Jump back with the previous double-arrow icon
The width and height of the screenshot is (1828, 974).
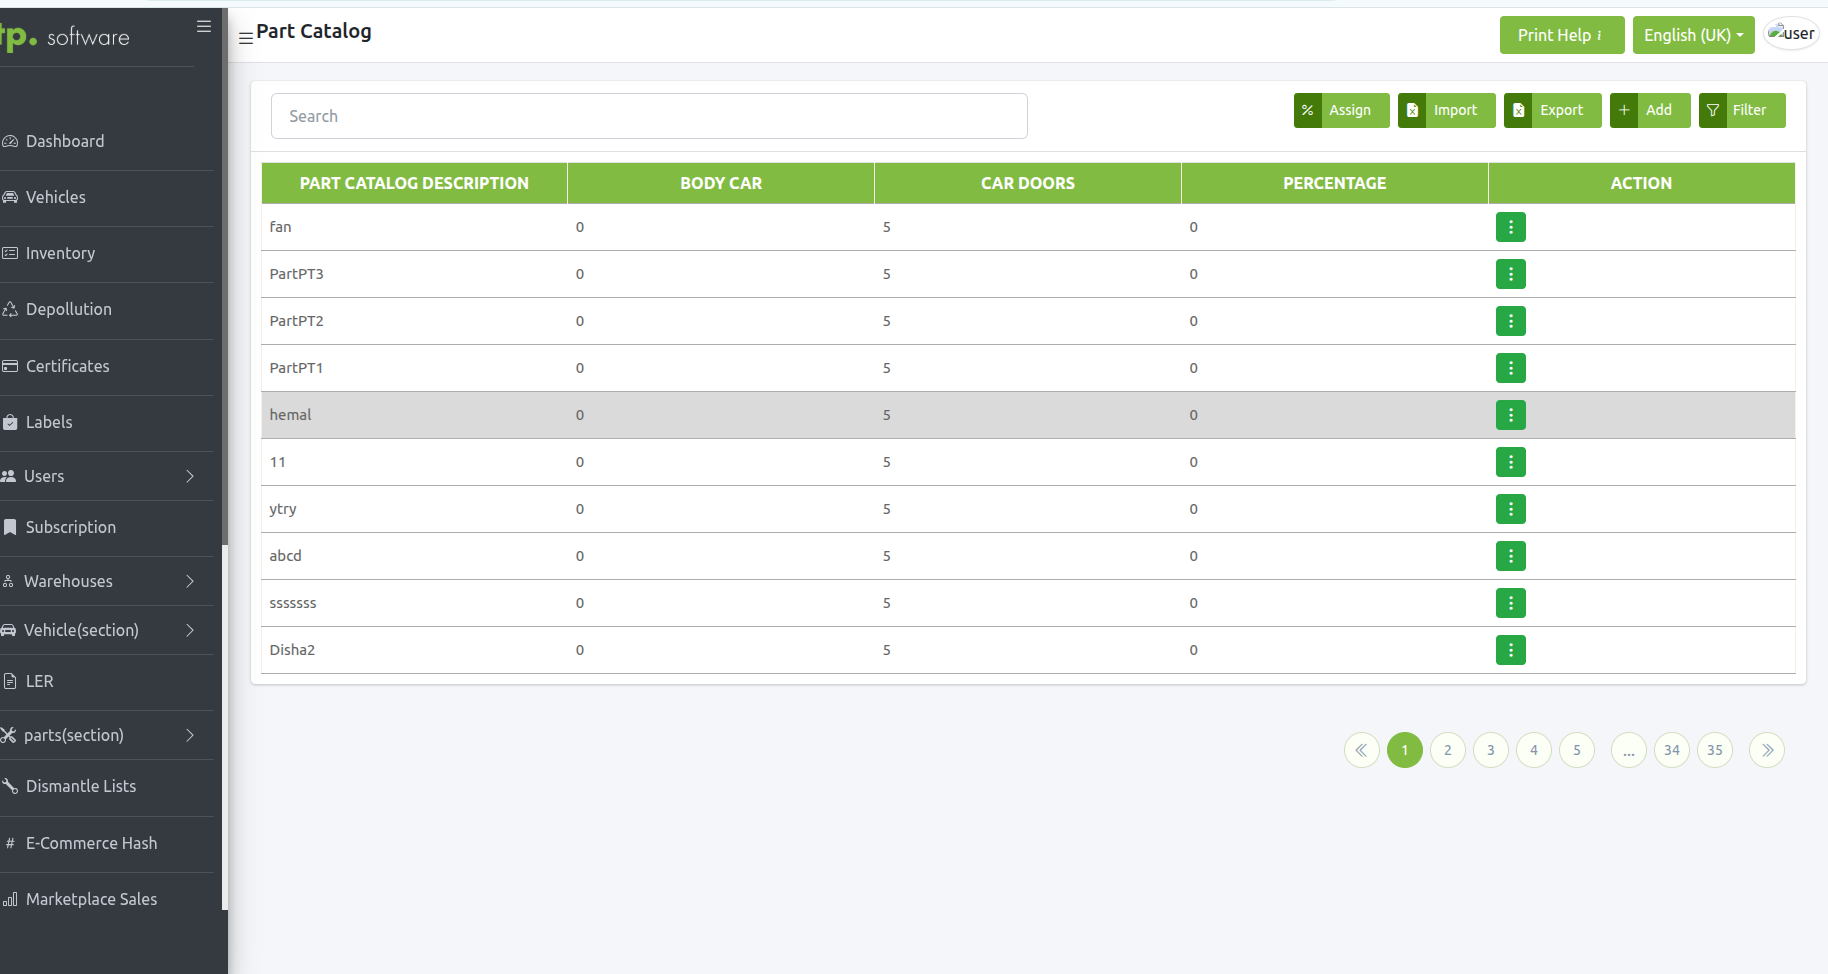click(1361, 750)
